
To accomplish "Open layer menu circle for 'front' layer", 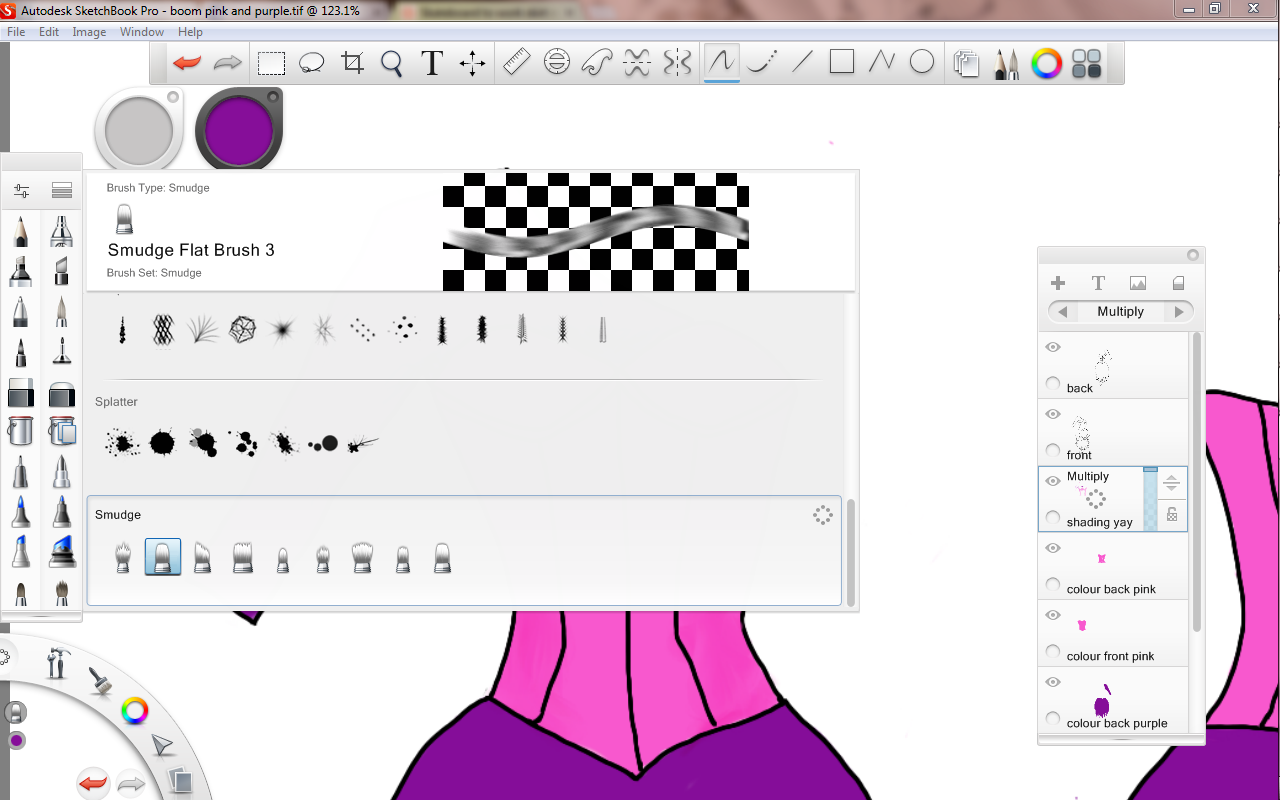I will [1053, 450].
